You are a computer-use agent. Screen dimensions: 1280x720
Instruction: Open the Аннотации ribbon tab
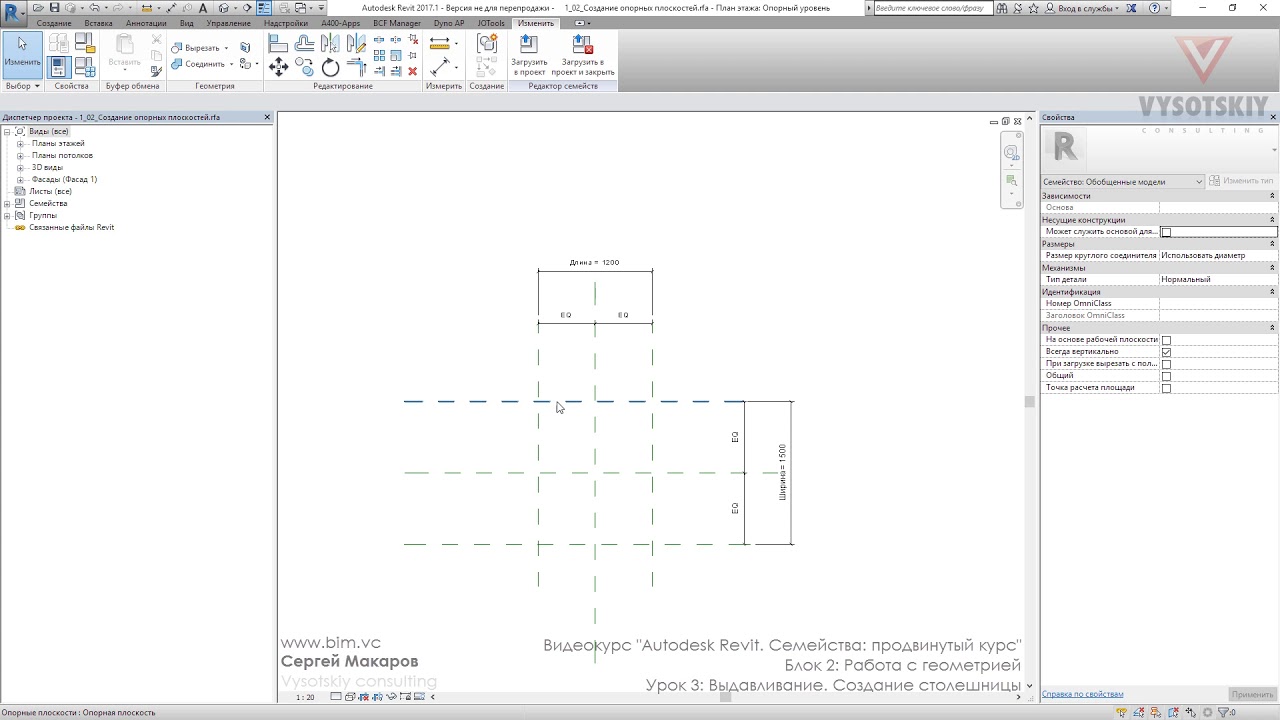coord(146,23)
